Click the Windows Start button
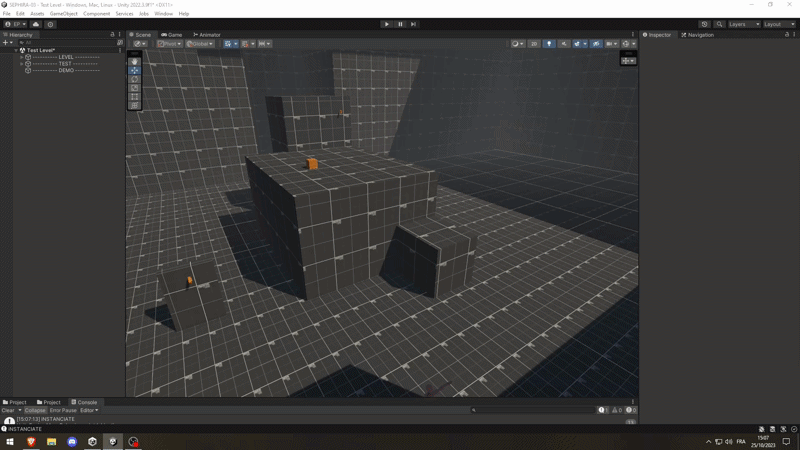 click(10, 441)
